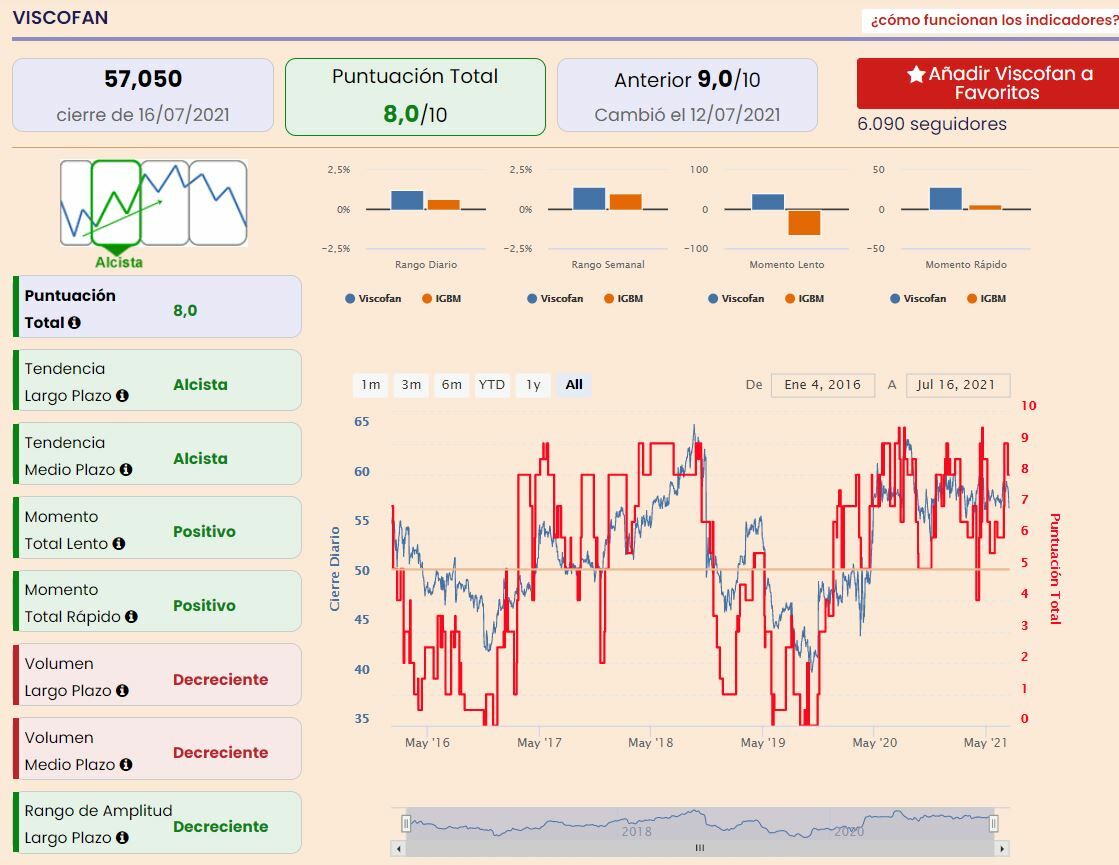
Task: Toggle Viscofan series in Rango Semanal legend
Action: [555, 298]
